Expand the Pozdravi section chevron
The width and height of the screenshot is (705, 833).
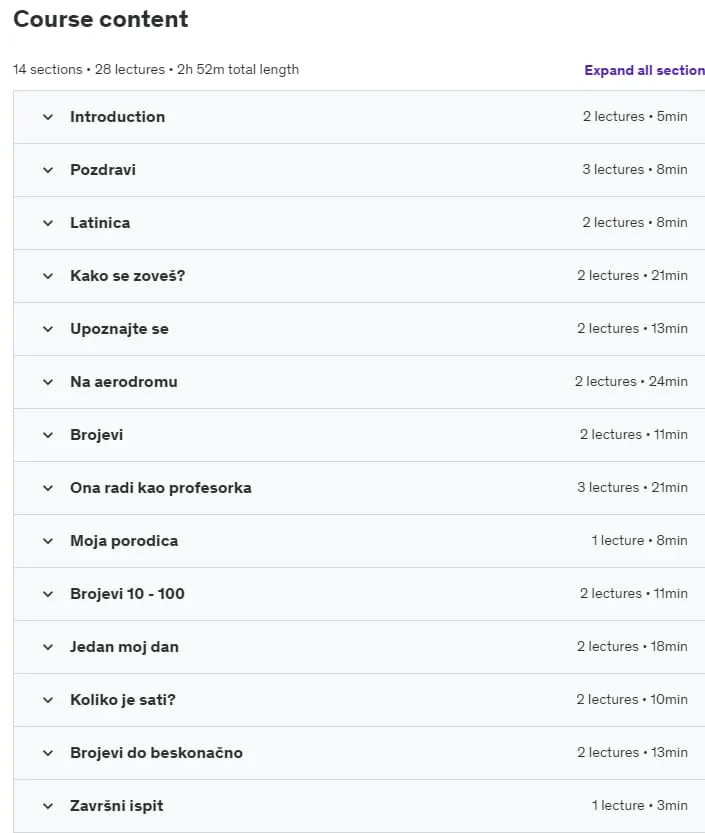pyautogui.click(x=48, y=170)
